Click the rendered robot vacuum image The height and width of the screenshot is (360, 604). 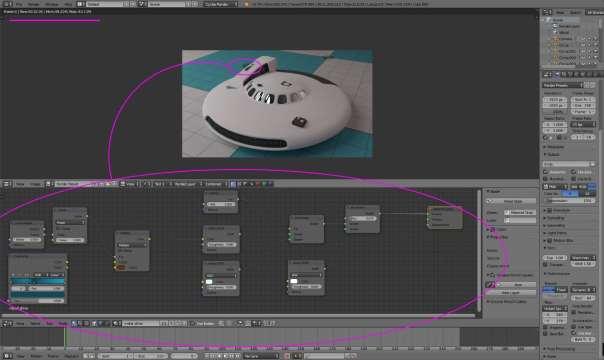(x=277, y=104)
